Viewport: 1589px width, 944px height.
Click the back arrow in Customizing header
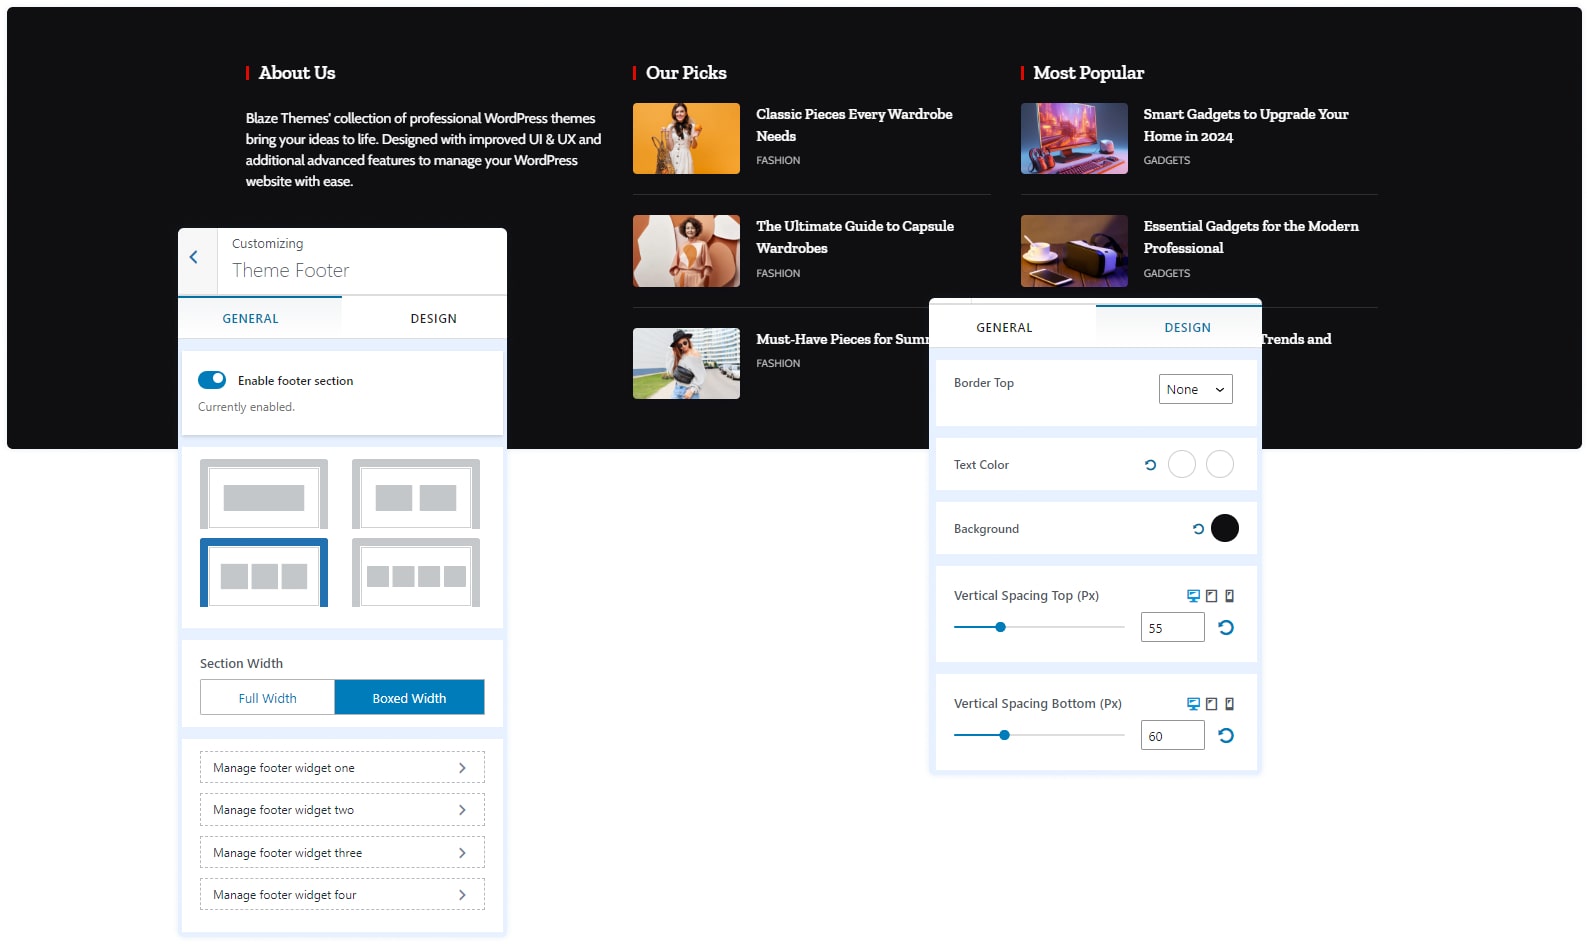pyautogui.click(x=194, y=258)
